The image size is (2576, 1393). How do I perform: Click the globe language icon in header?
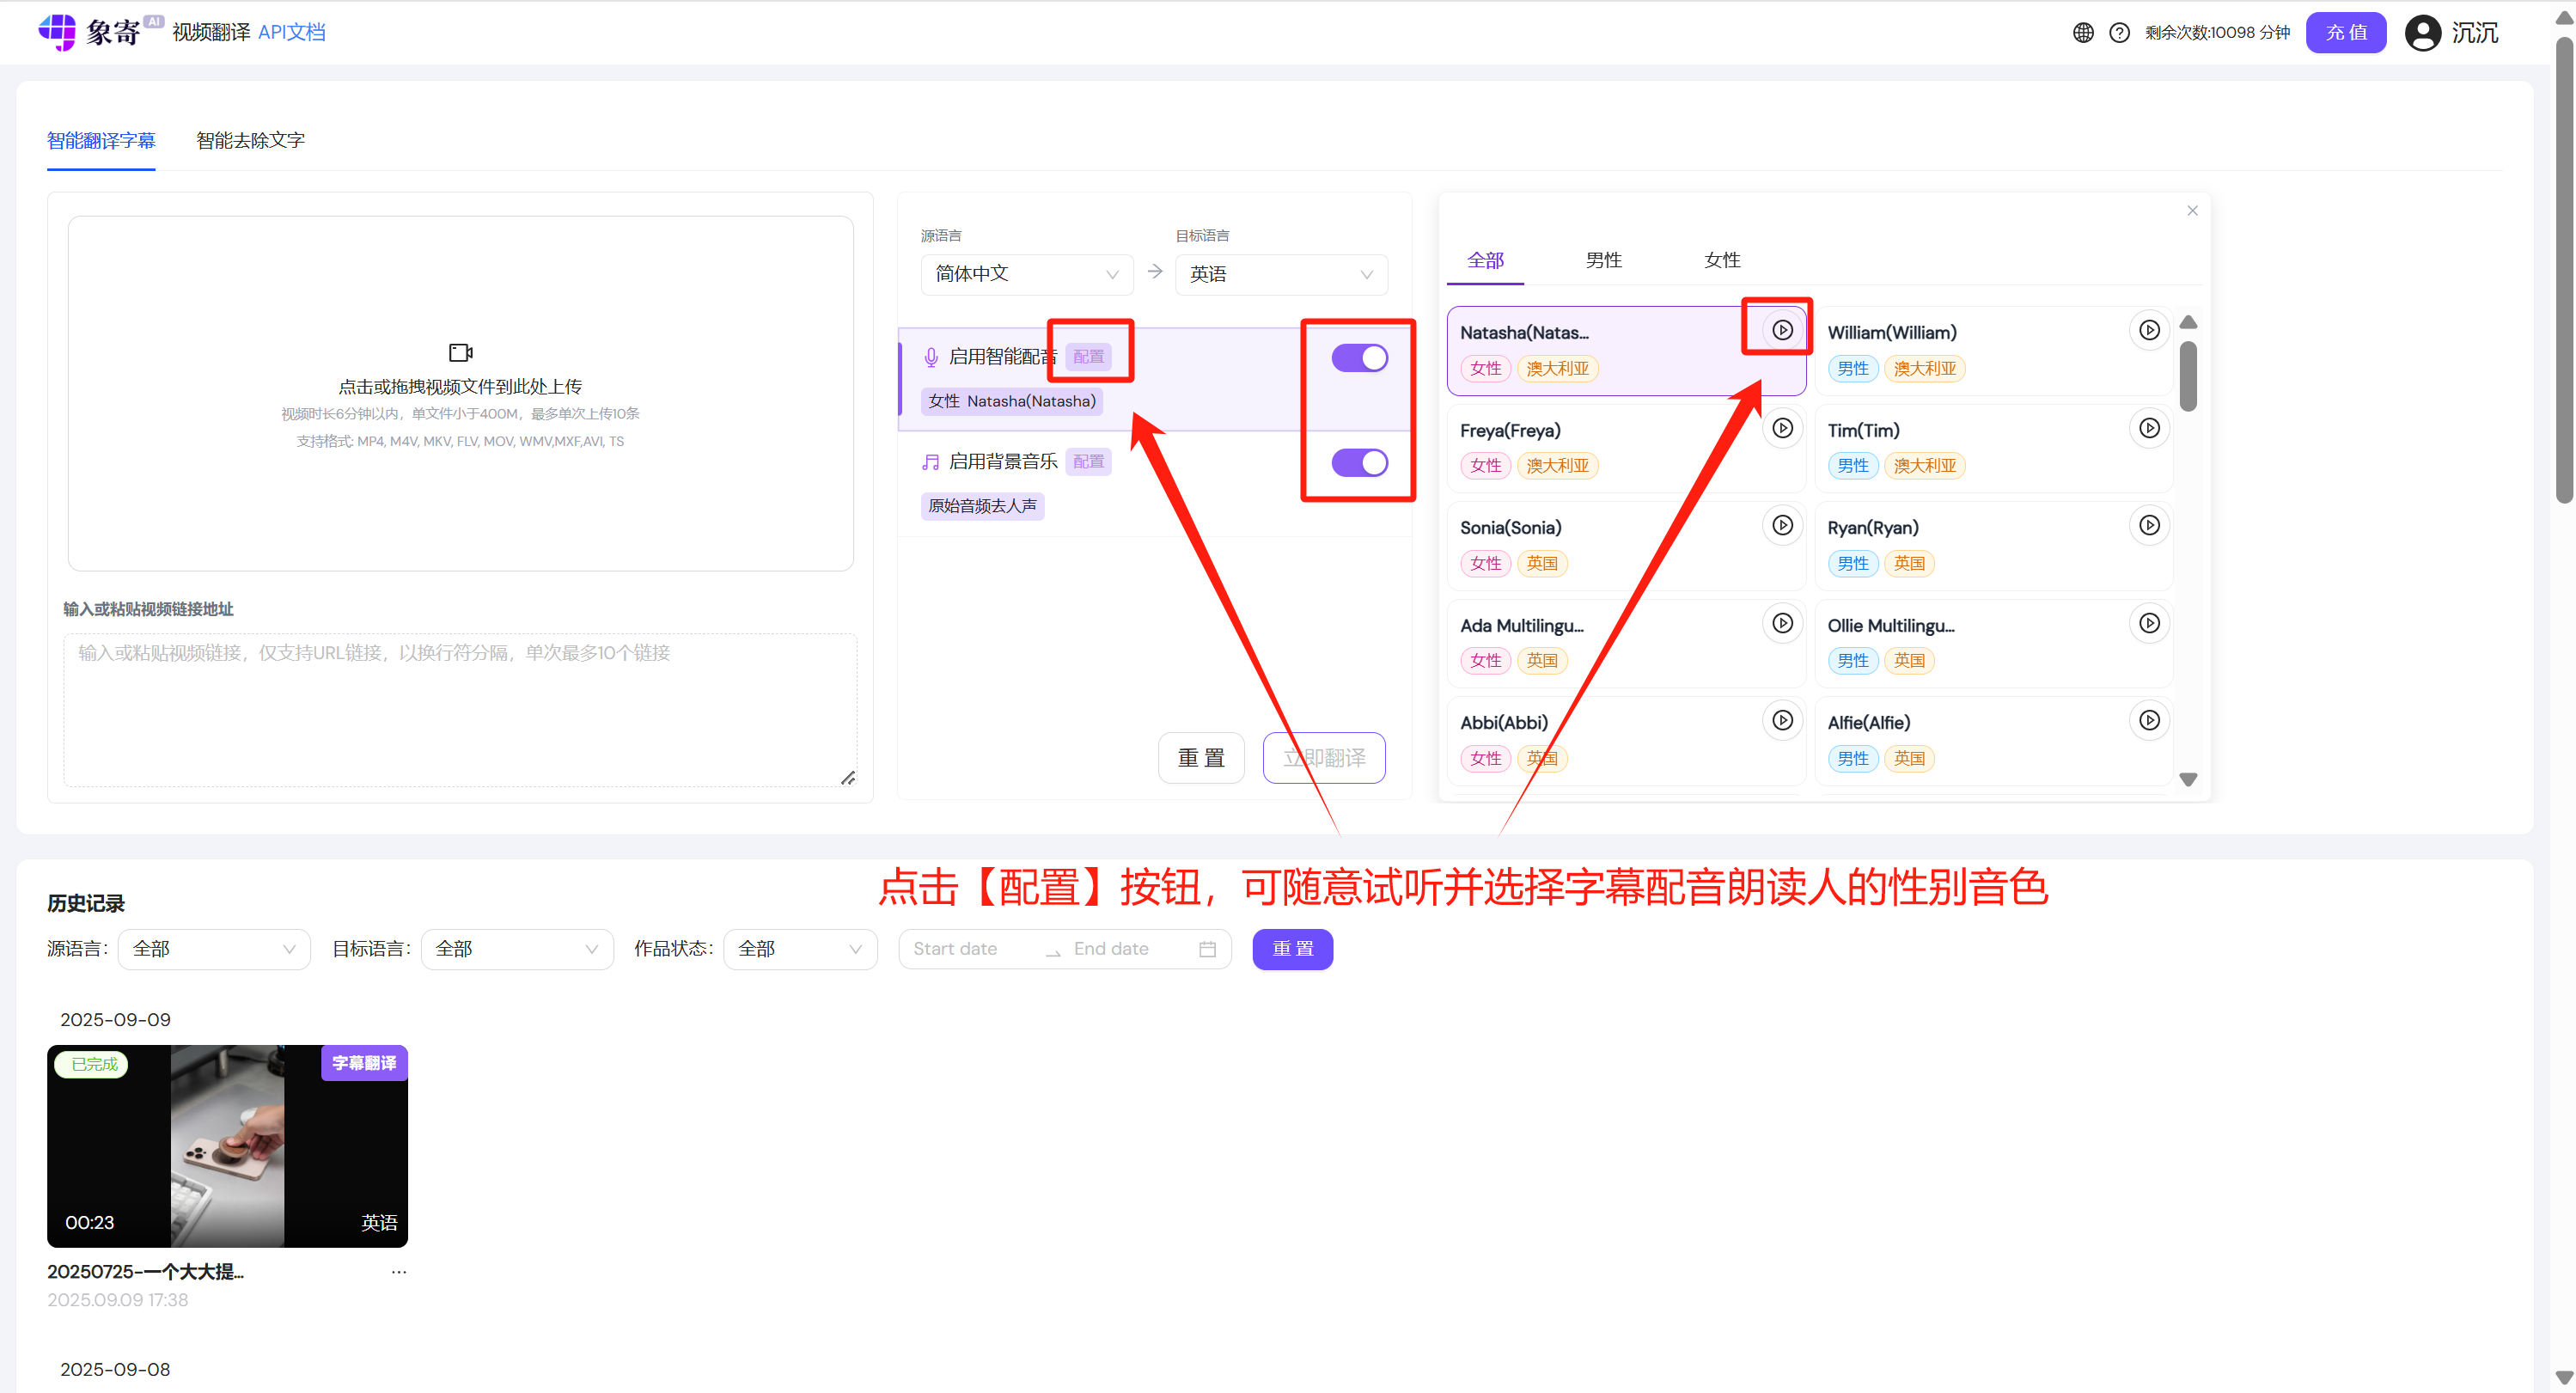(2083, 32)
